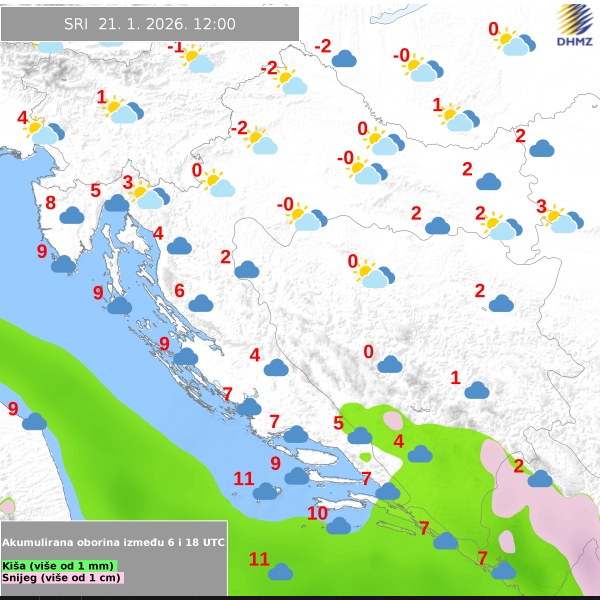
Task: Click the cloud icon beside temperature 6
Action: click(201, 303)
